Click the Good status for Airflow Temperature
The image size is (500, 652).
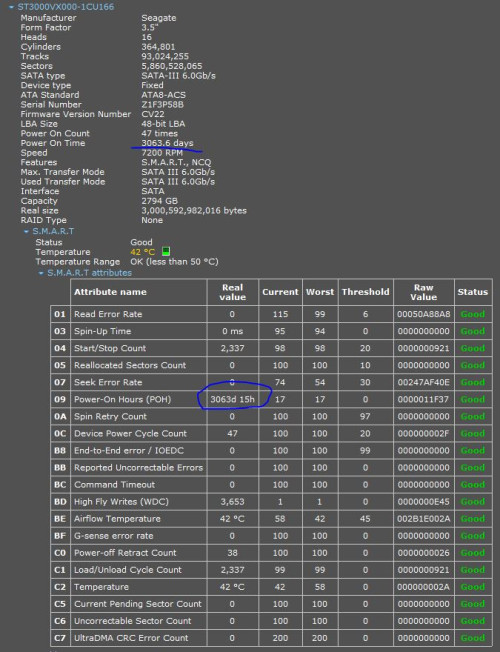tap(473, 519)
